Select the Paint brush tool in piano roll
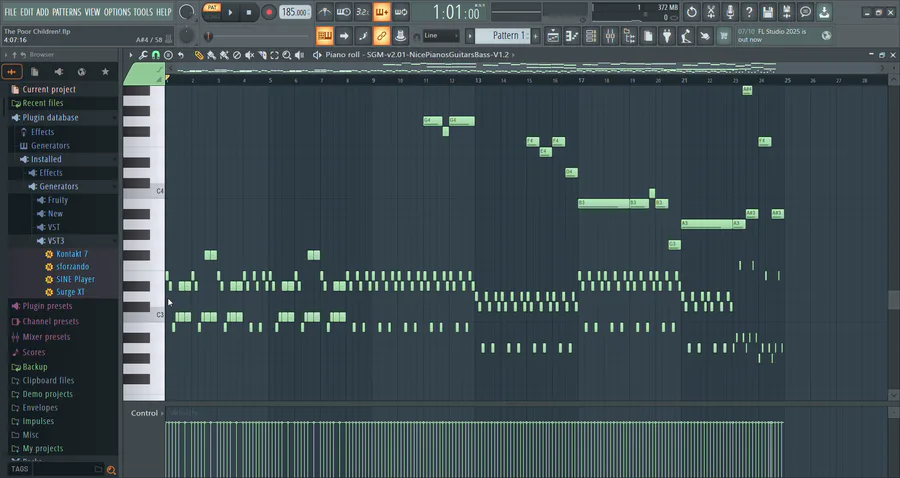 [x=211, y=55]
